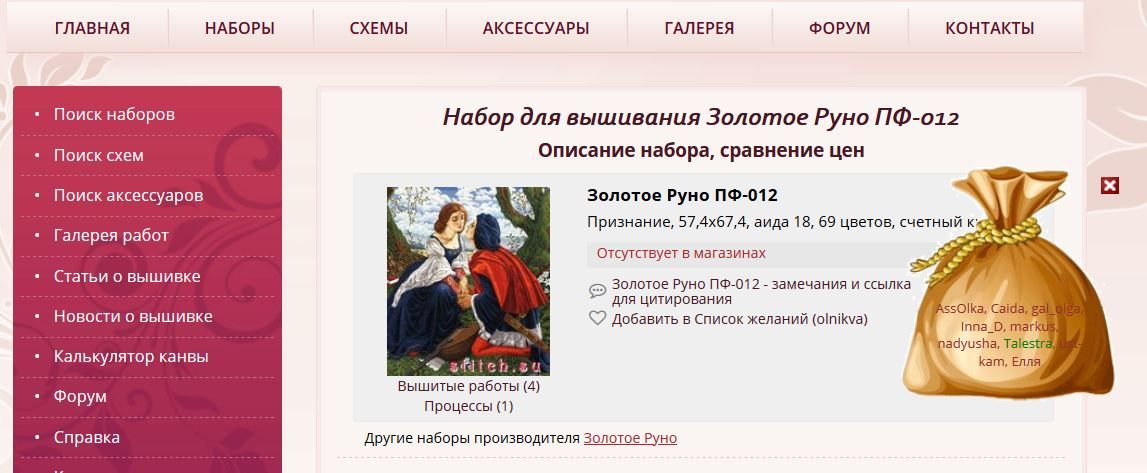Click the speech bubble comment icon
Image resolution: width=1147 pixels, height=473 pixels.
pos(598,291)
